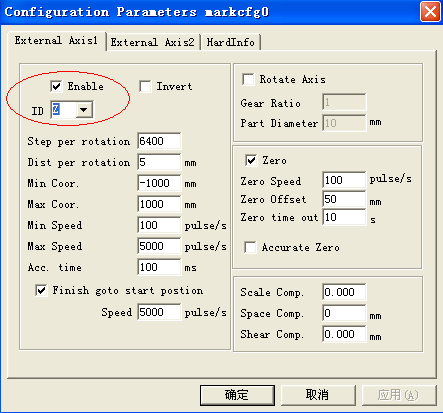Click the ID combo box text area
The height and width of the screenshot is (413, 443).
point(64,110)
